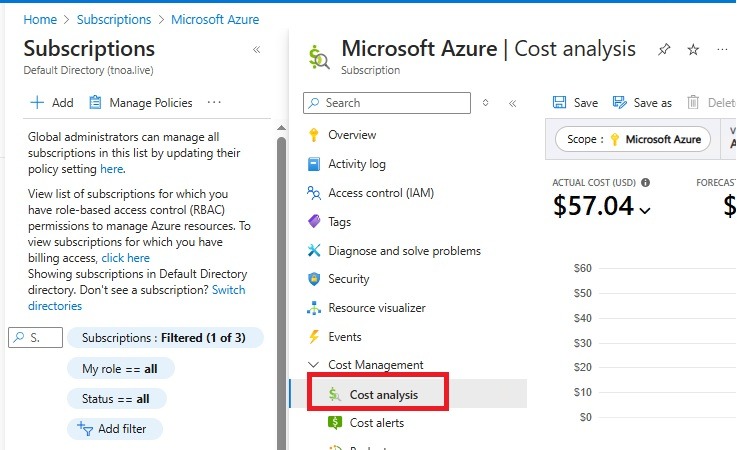Click the info icon beside Actual Cost

pyautogui.click(x=645, y=182)
